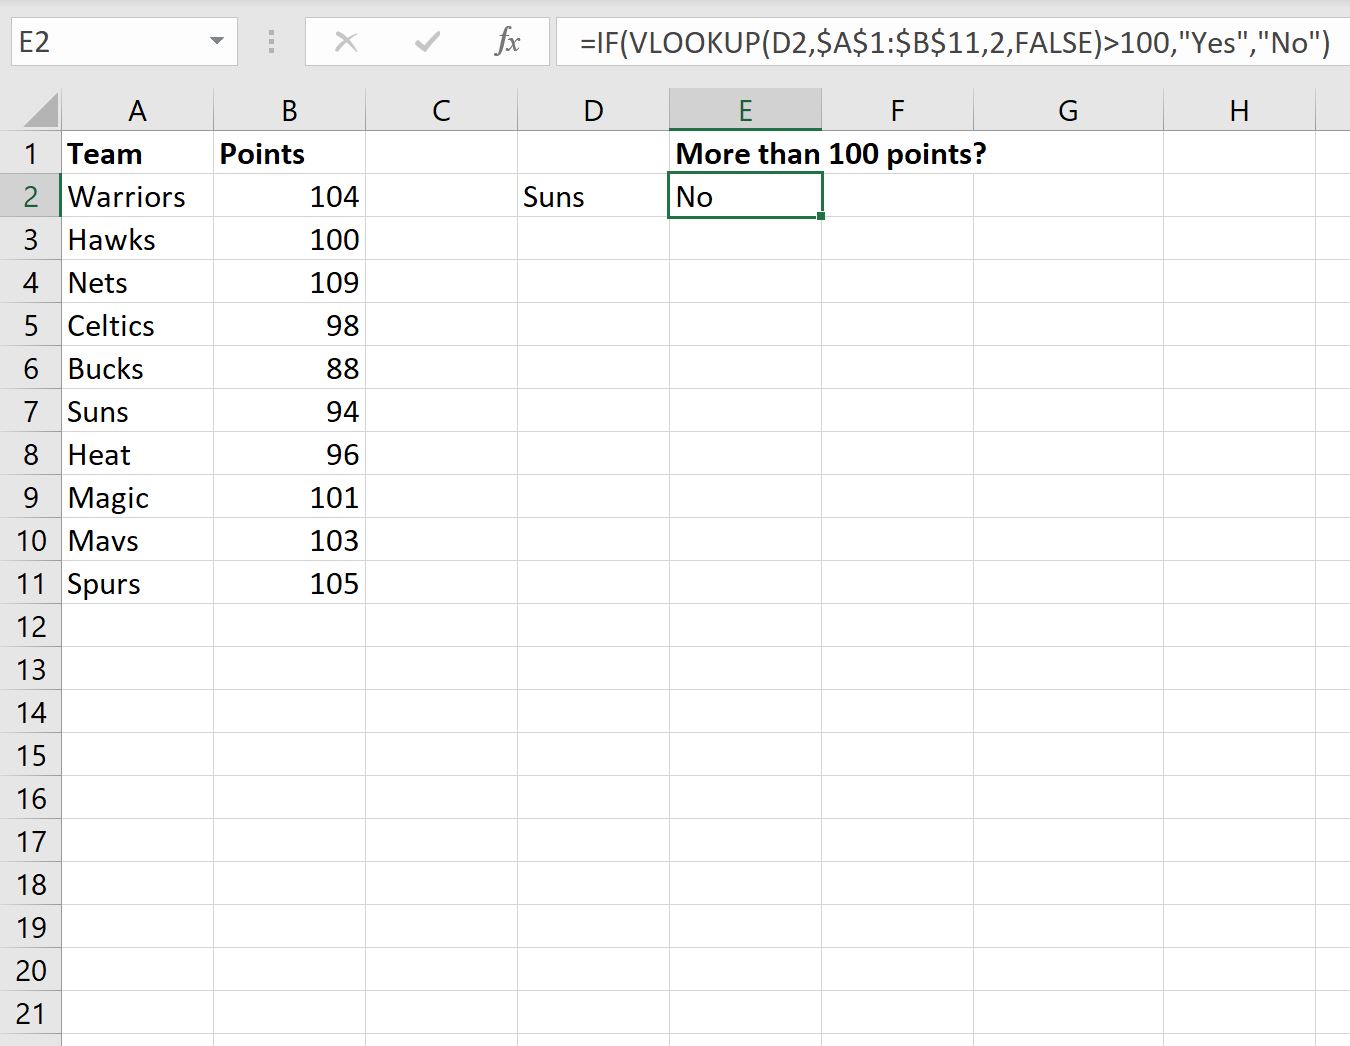The image size is (1350, 1046).
Task: Click cell E2 showing No
Action: [745, 196]
